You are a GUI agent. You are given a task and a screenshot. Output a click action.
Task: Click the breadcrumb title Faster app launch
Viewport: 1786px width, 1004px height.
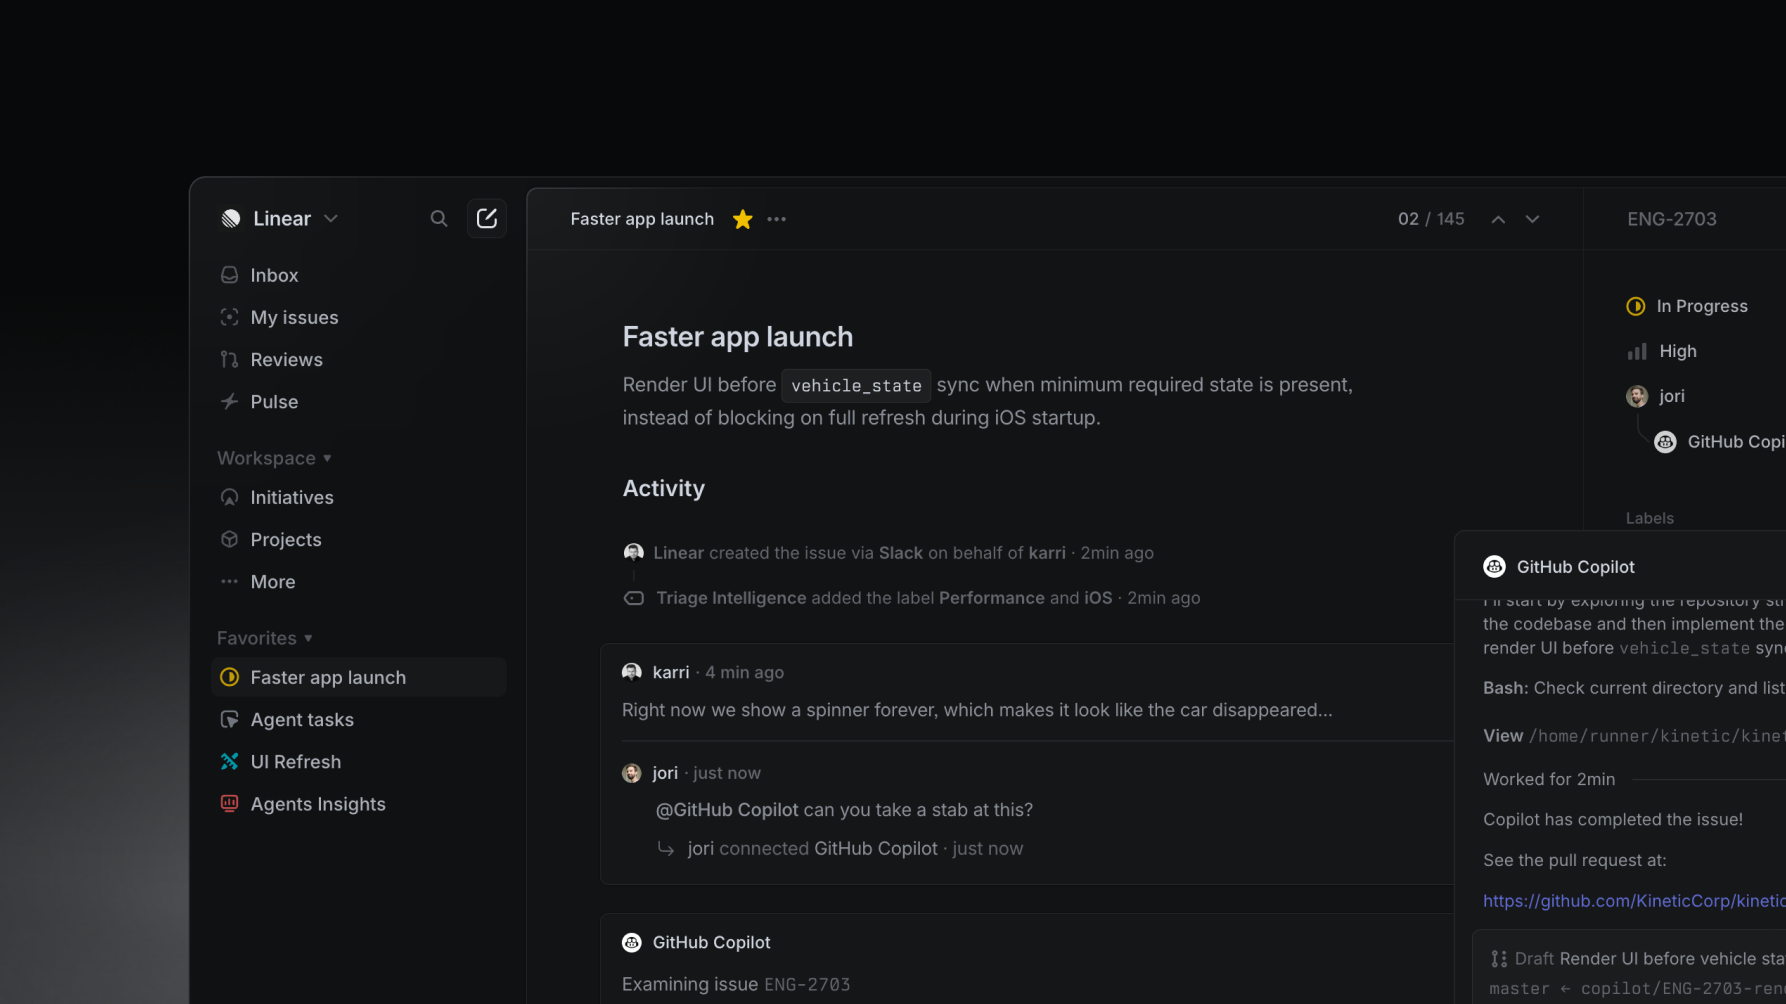point(642,219)
